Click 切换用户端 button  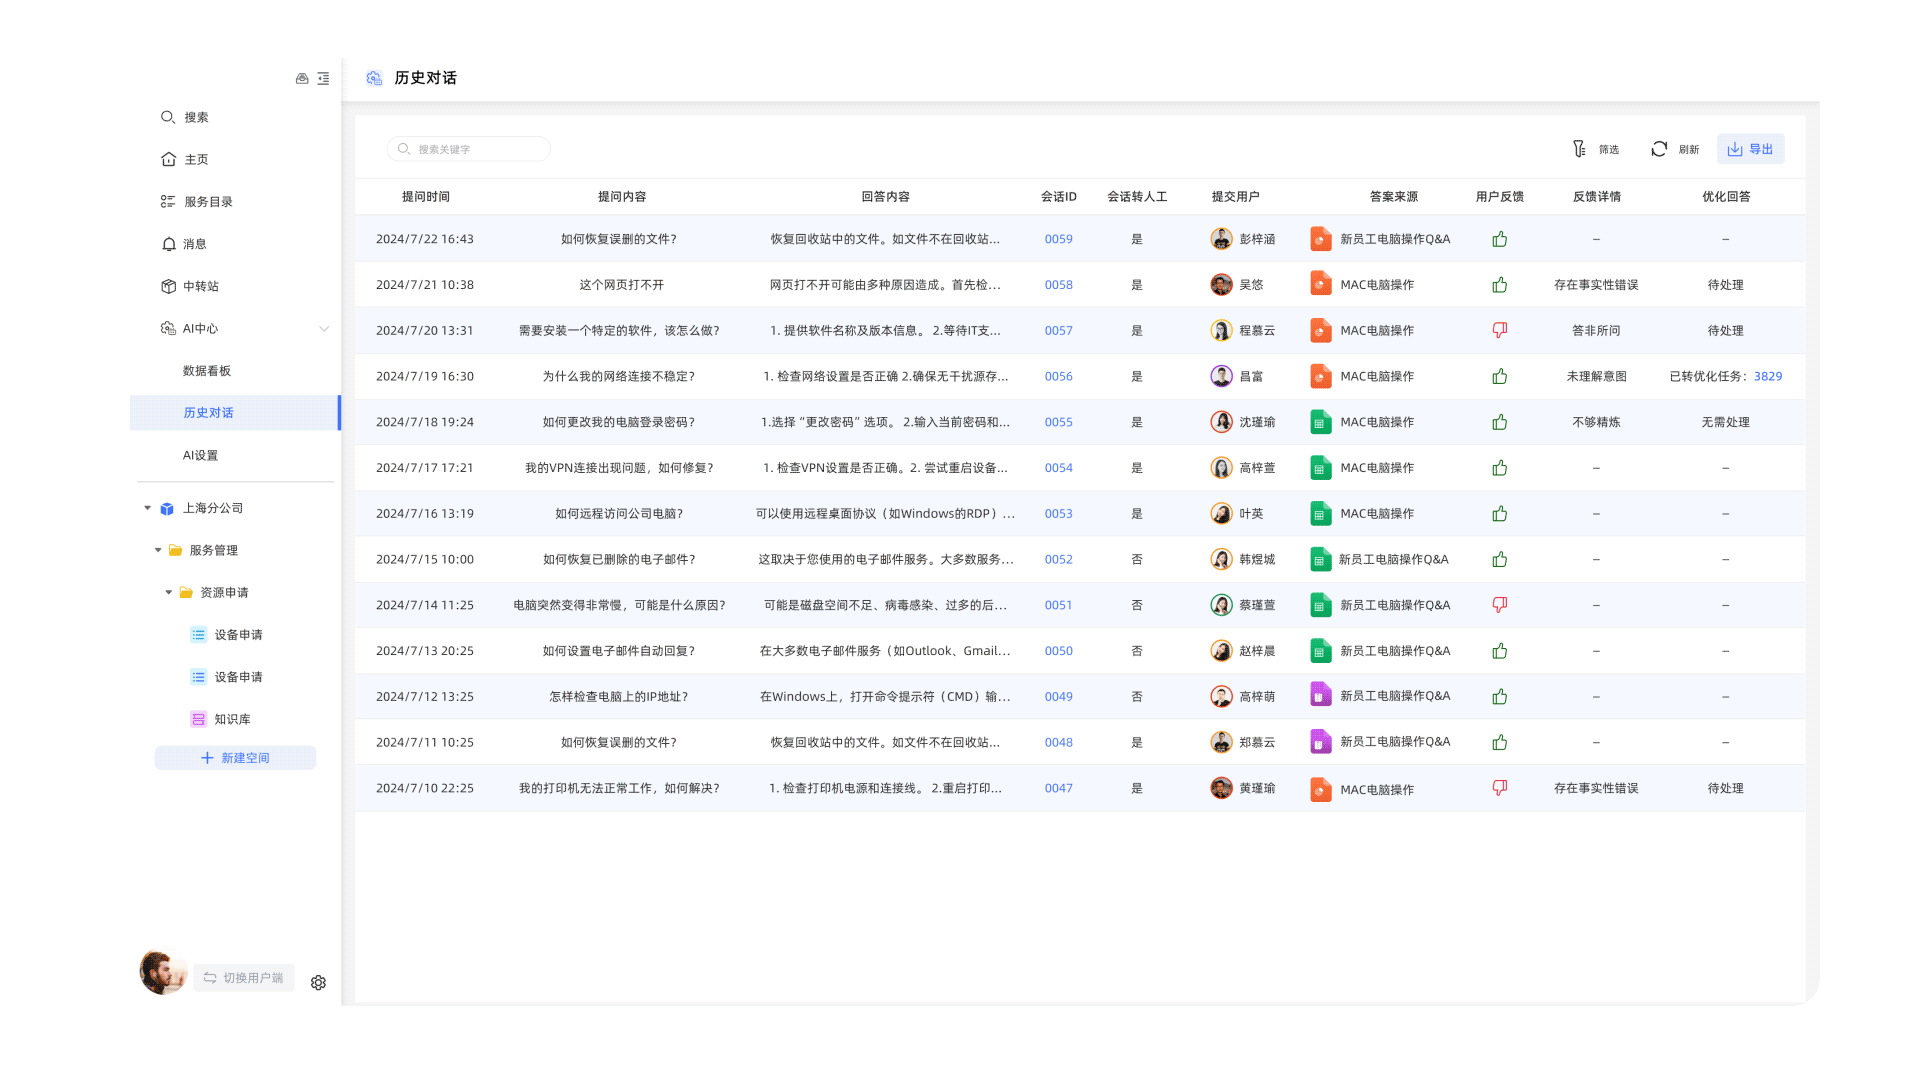tap(244, 978)
